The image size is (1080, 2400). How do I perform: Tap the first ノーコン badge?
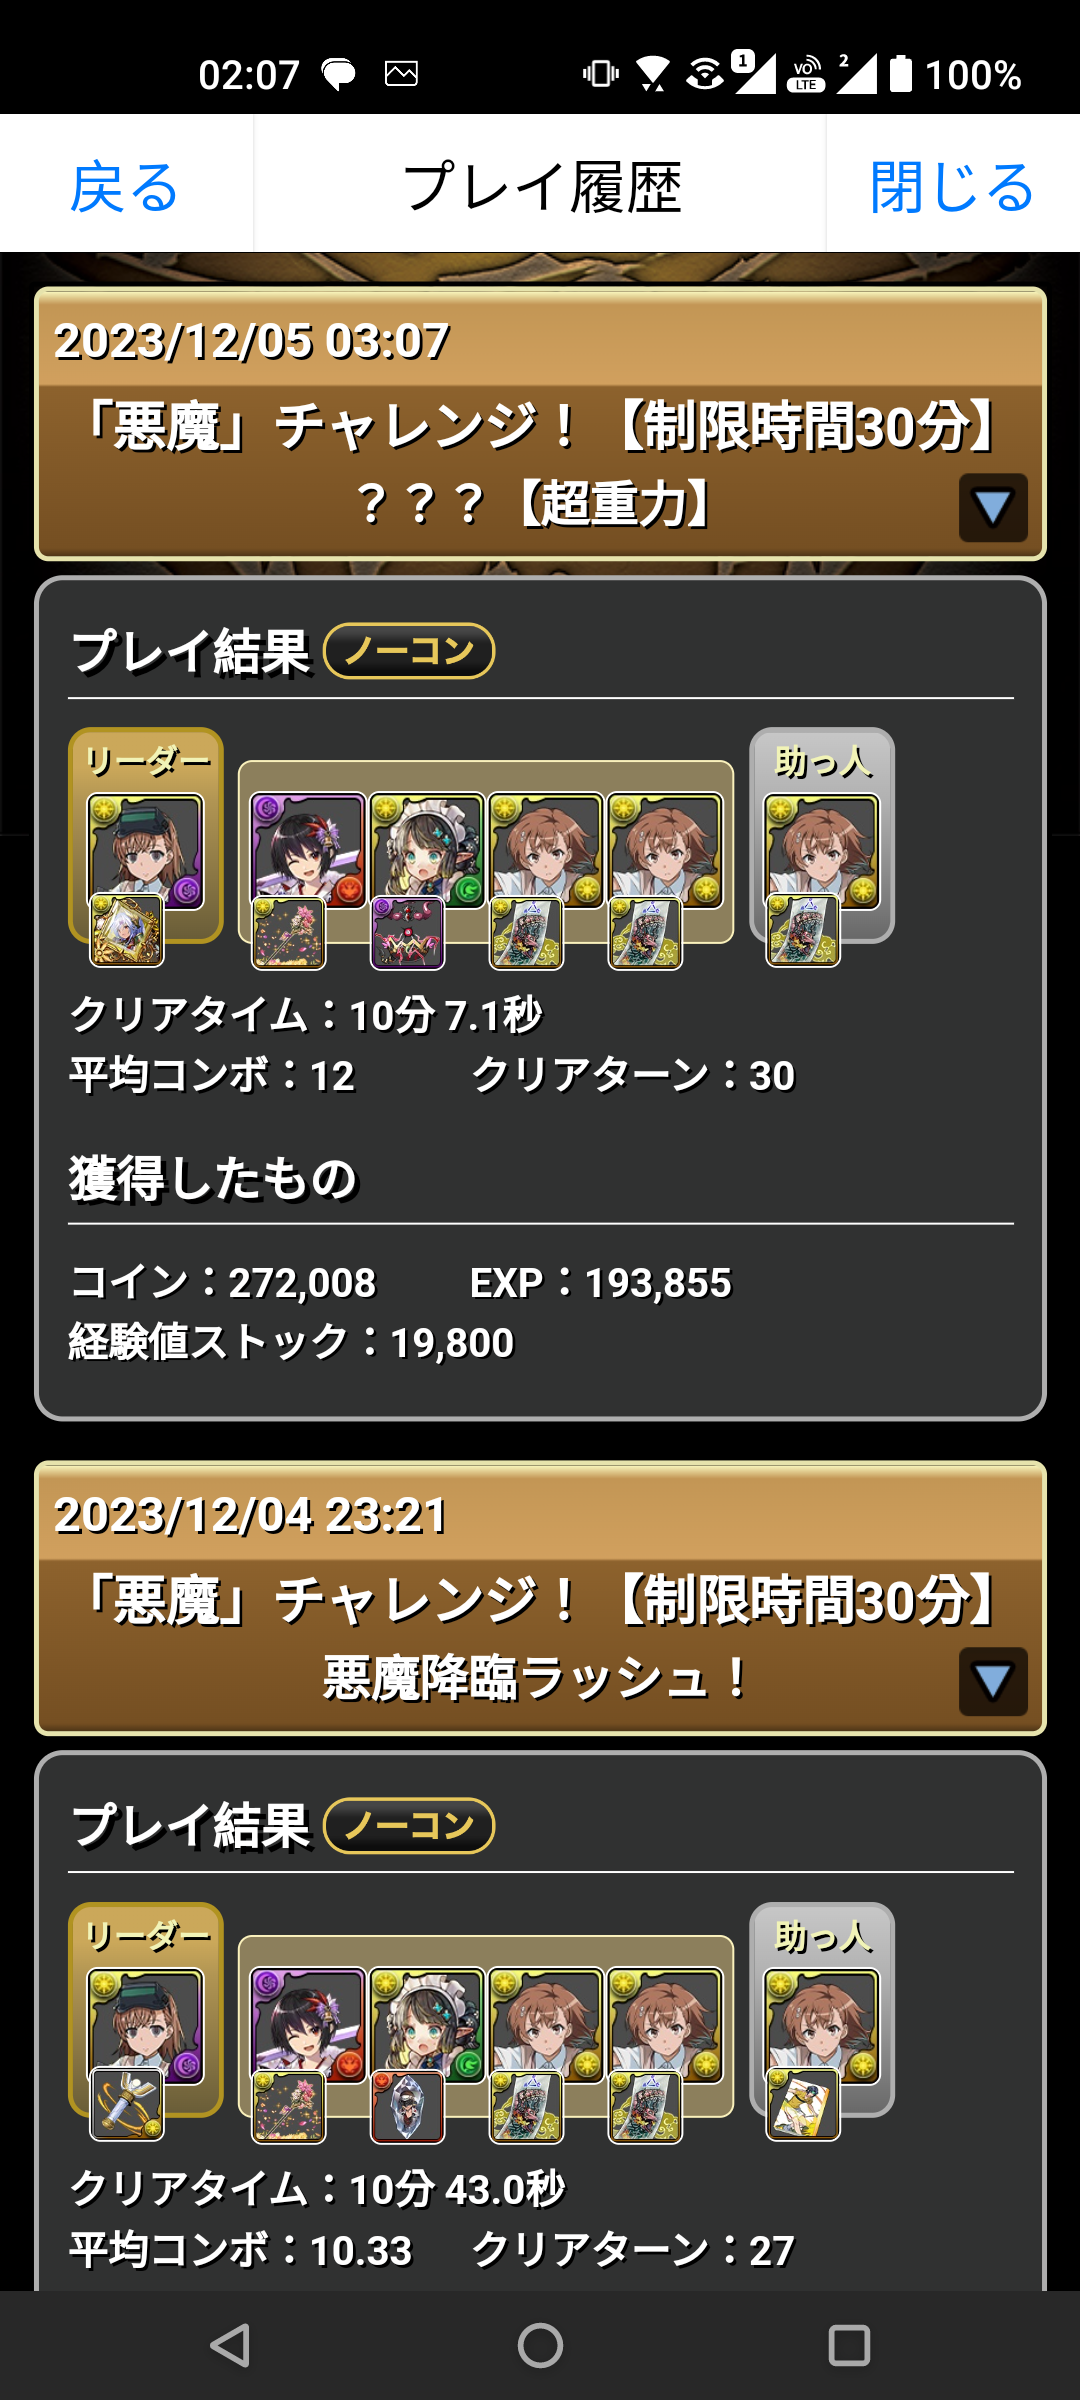(x=409, y=651)
